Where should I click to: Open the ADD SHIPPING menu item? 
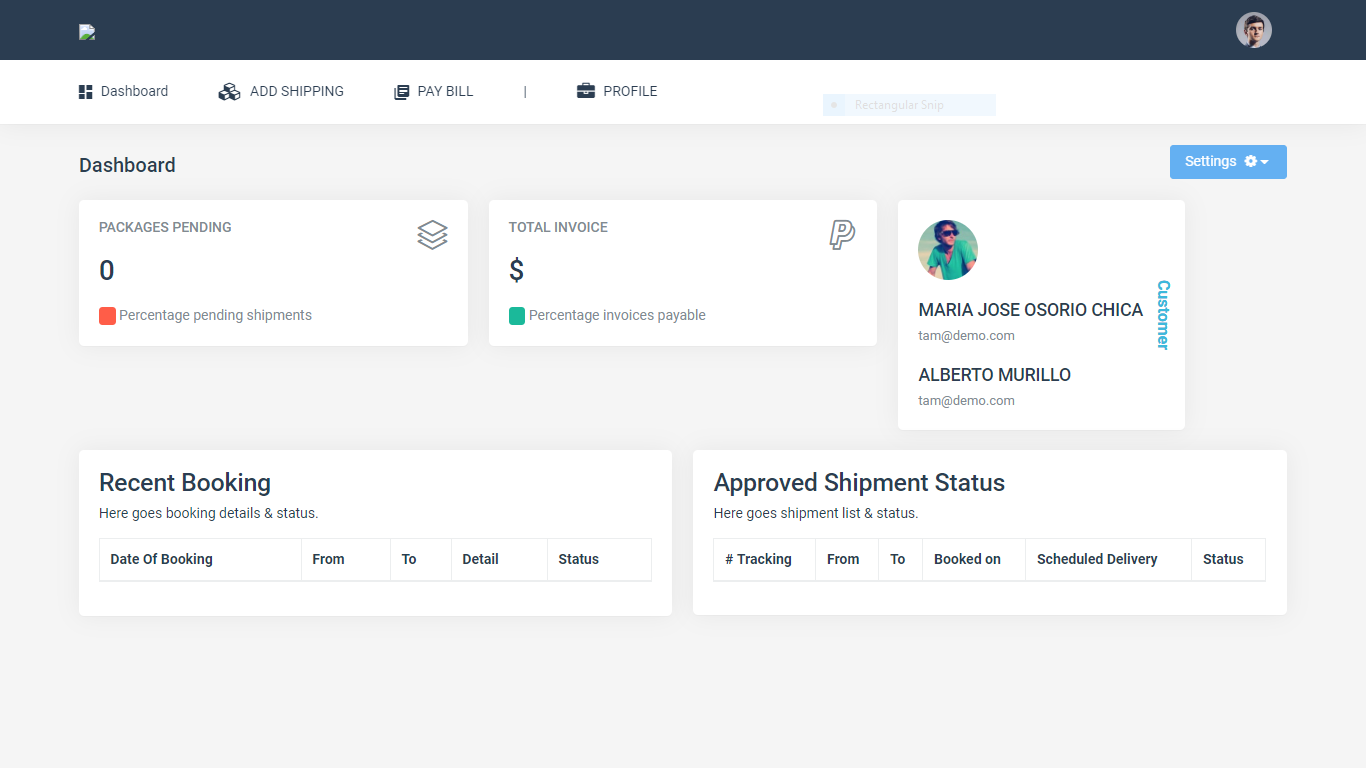click(296, 91)
